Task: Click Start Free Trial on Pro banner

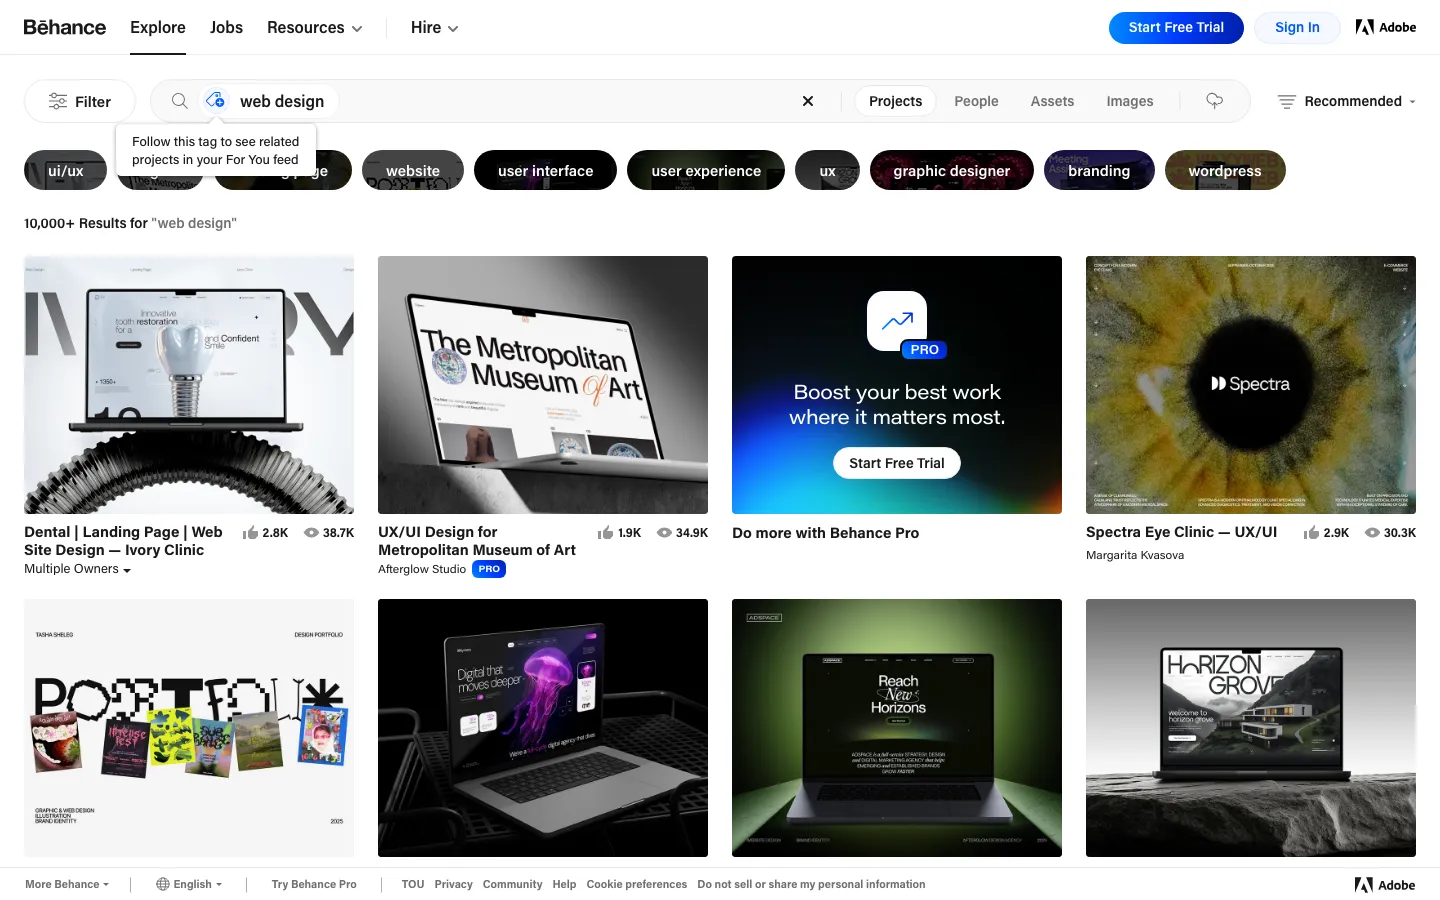Action: pyautogui.click(x=897, y=463)
